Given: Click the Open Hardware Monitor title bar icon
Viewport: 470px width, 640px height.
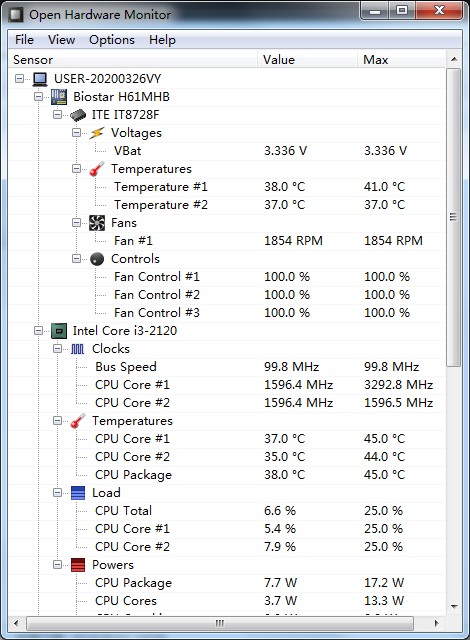Looking at the screenshot, I should coord(16,15).
